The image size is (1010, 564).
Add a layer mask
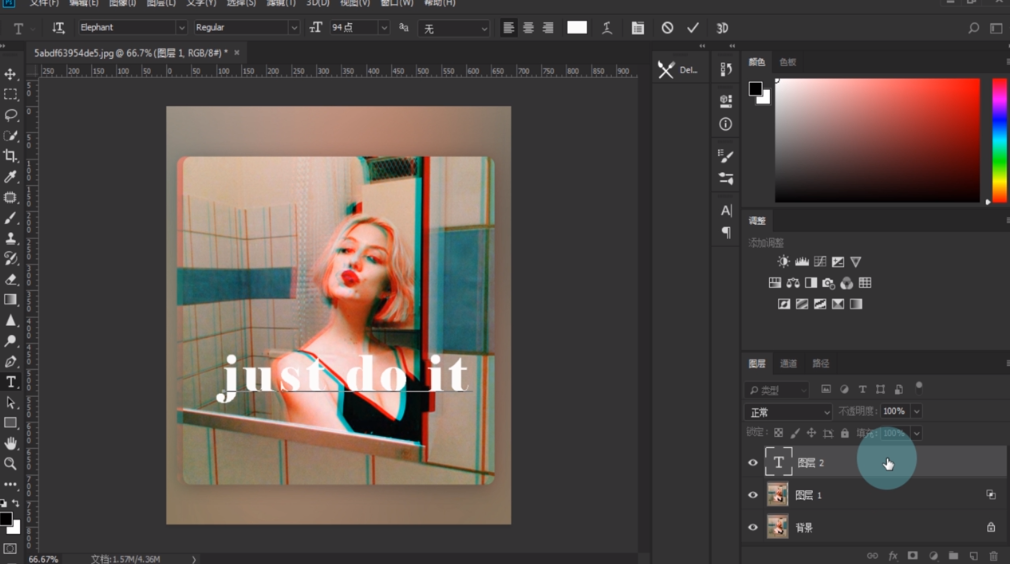coord(913,556)
